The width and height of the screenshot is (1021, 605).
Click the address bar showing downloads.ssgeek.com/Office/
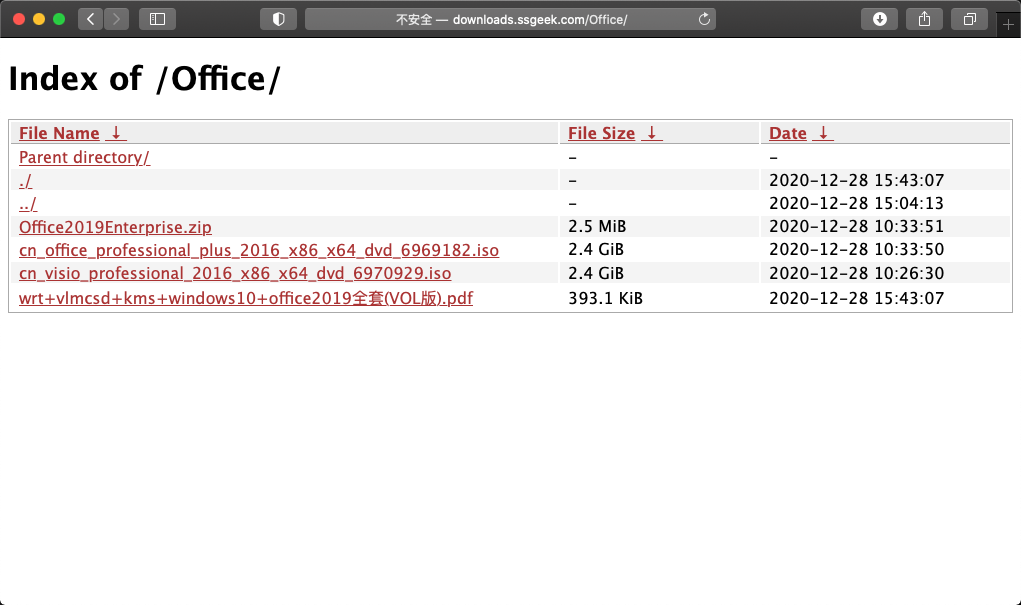pyautogui.click(x=510, y=19)
